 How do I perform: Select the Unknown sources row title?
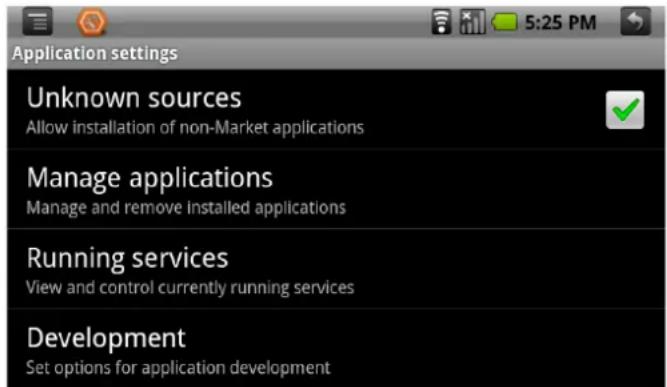point(134,98)
